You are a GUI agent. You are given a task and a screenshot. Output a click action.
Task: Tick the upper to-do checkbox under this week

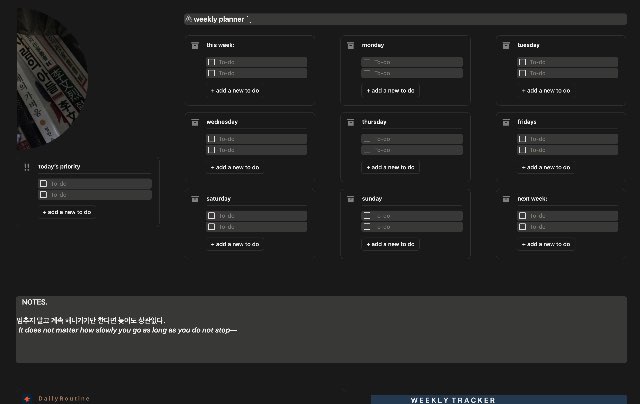coord(211,62)
